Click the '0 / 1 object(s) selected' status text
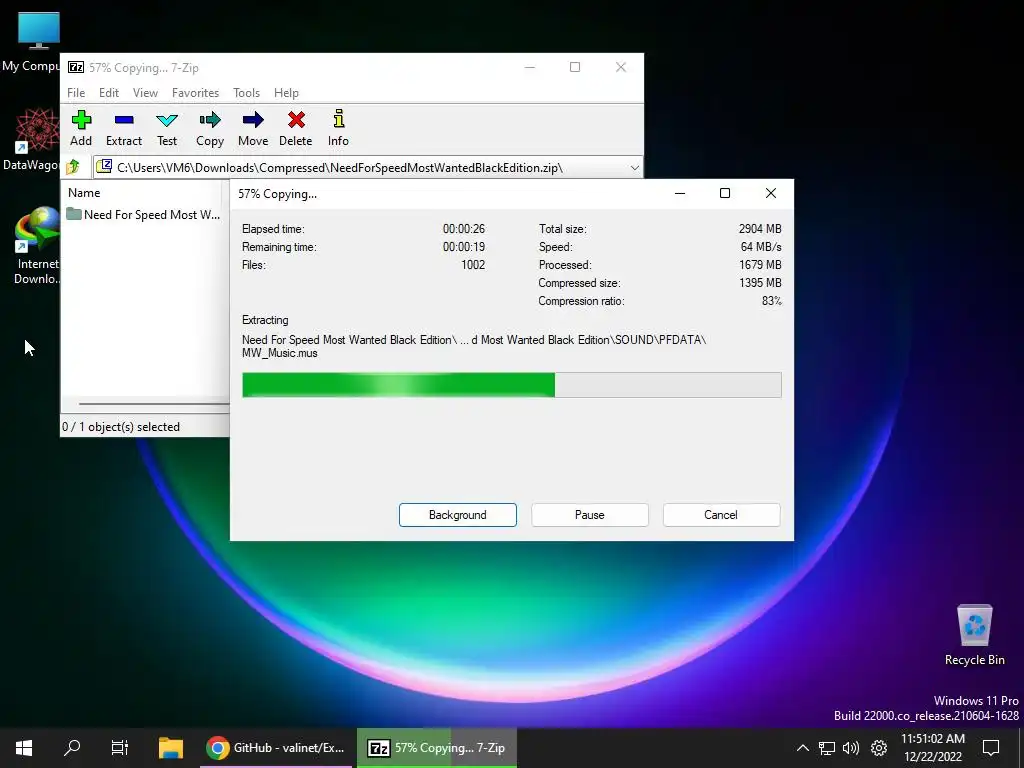This screenshot has height=768, width=1024. click(121, 426)
